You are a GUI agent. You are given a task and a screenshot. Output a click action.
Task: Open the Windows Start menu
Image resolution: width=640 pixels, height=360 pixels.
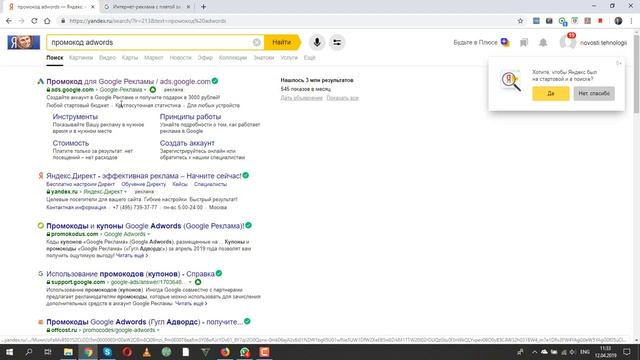coord(9,352)
